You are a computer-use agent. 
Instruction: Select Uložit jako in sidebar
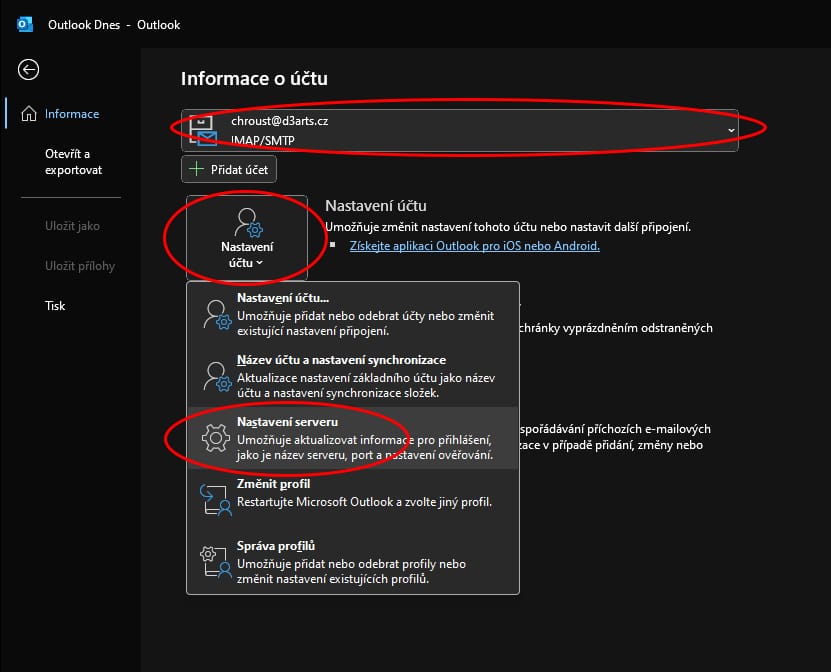point(72,226)
